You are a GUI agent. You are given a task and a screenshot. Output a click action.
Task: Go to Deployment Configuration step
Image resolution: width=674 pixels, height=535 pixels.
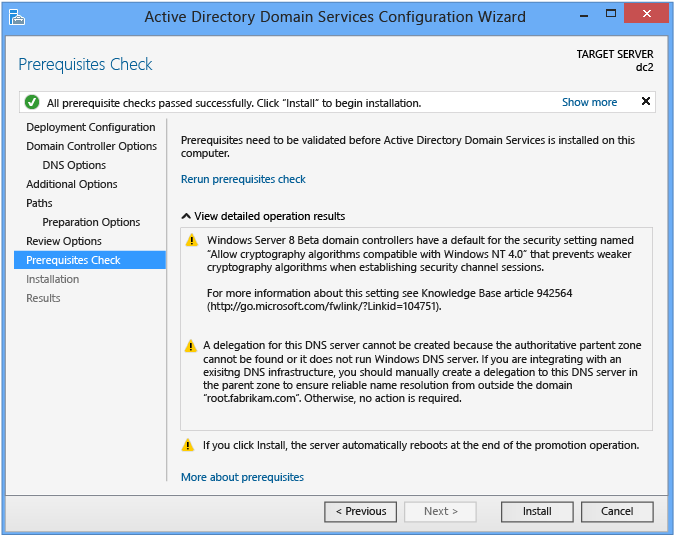point(91,127)
